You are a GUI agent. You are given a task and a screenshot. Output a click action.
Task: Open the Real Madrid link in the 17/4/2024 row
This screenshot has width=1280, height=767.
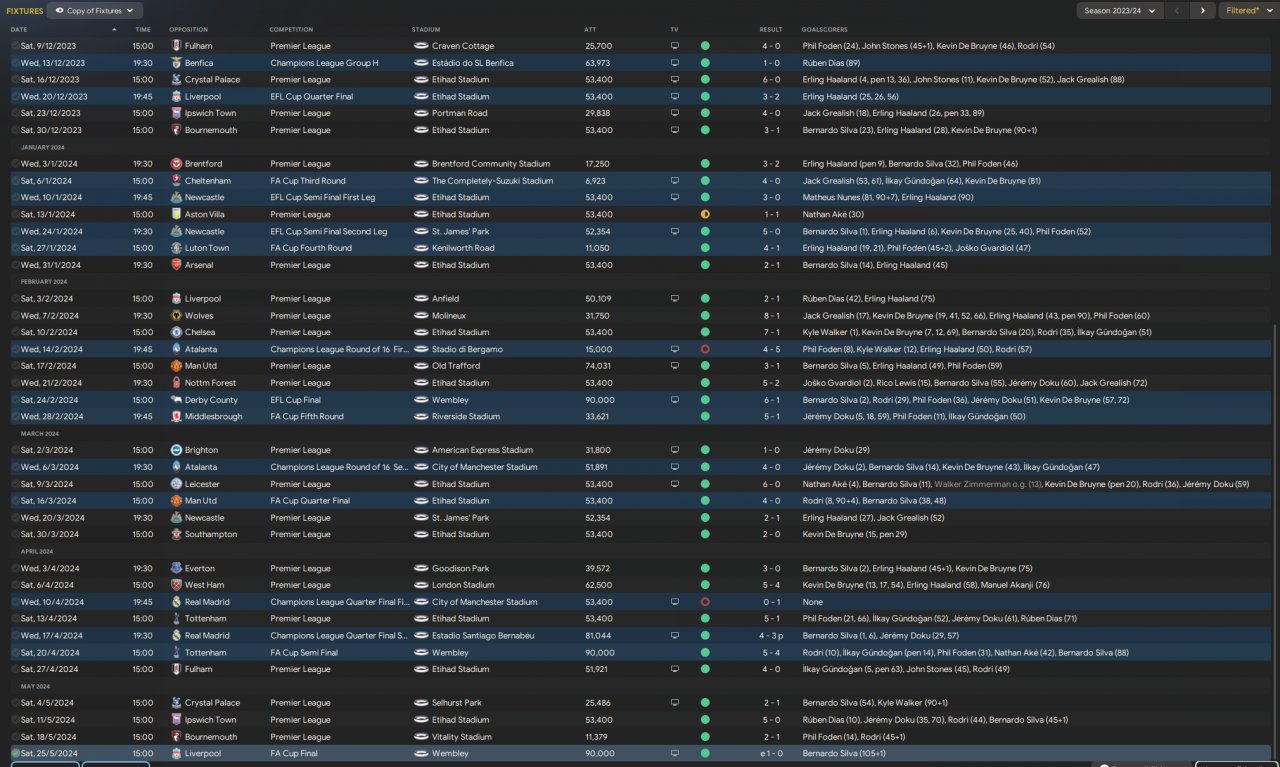coord(207,636)
